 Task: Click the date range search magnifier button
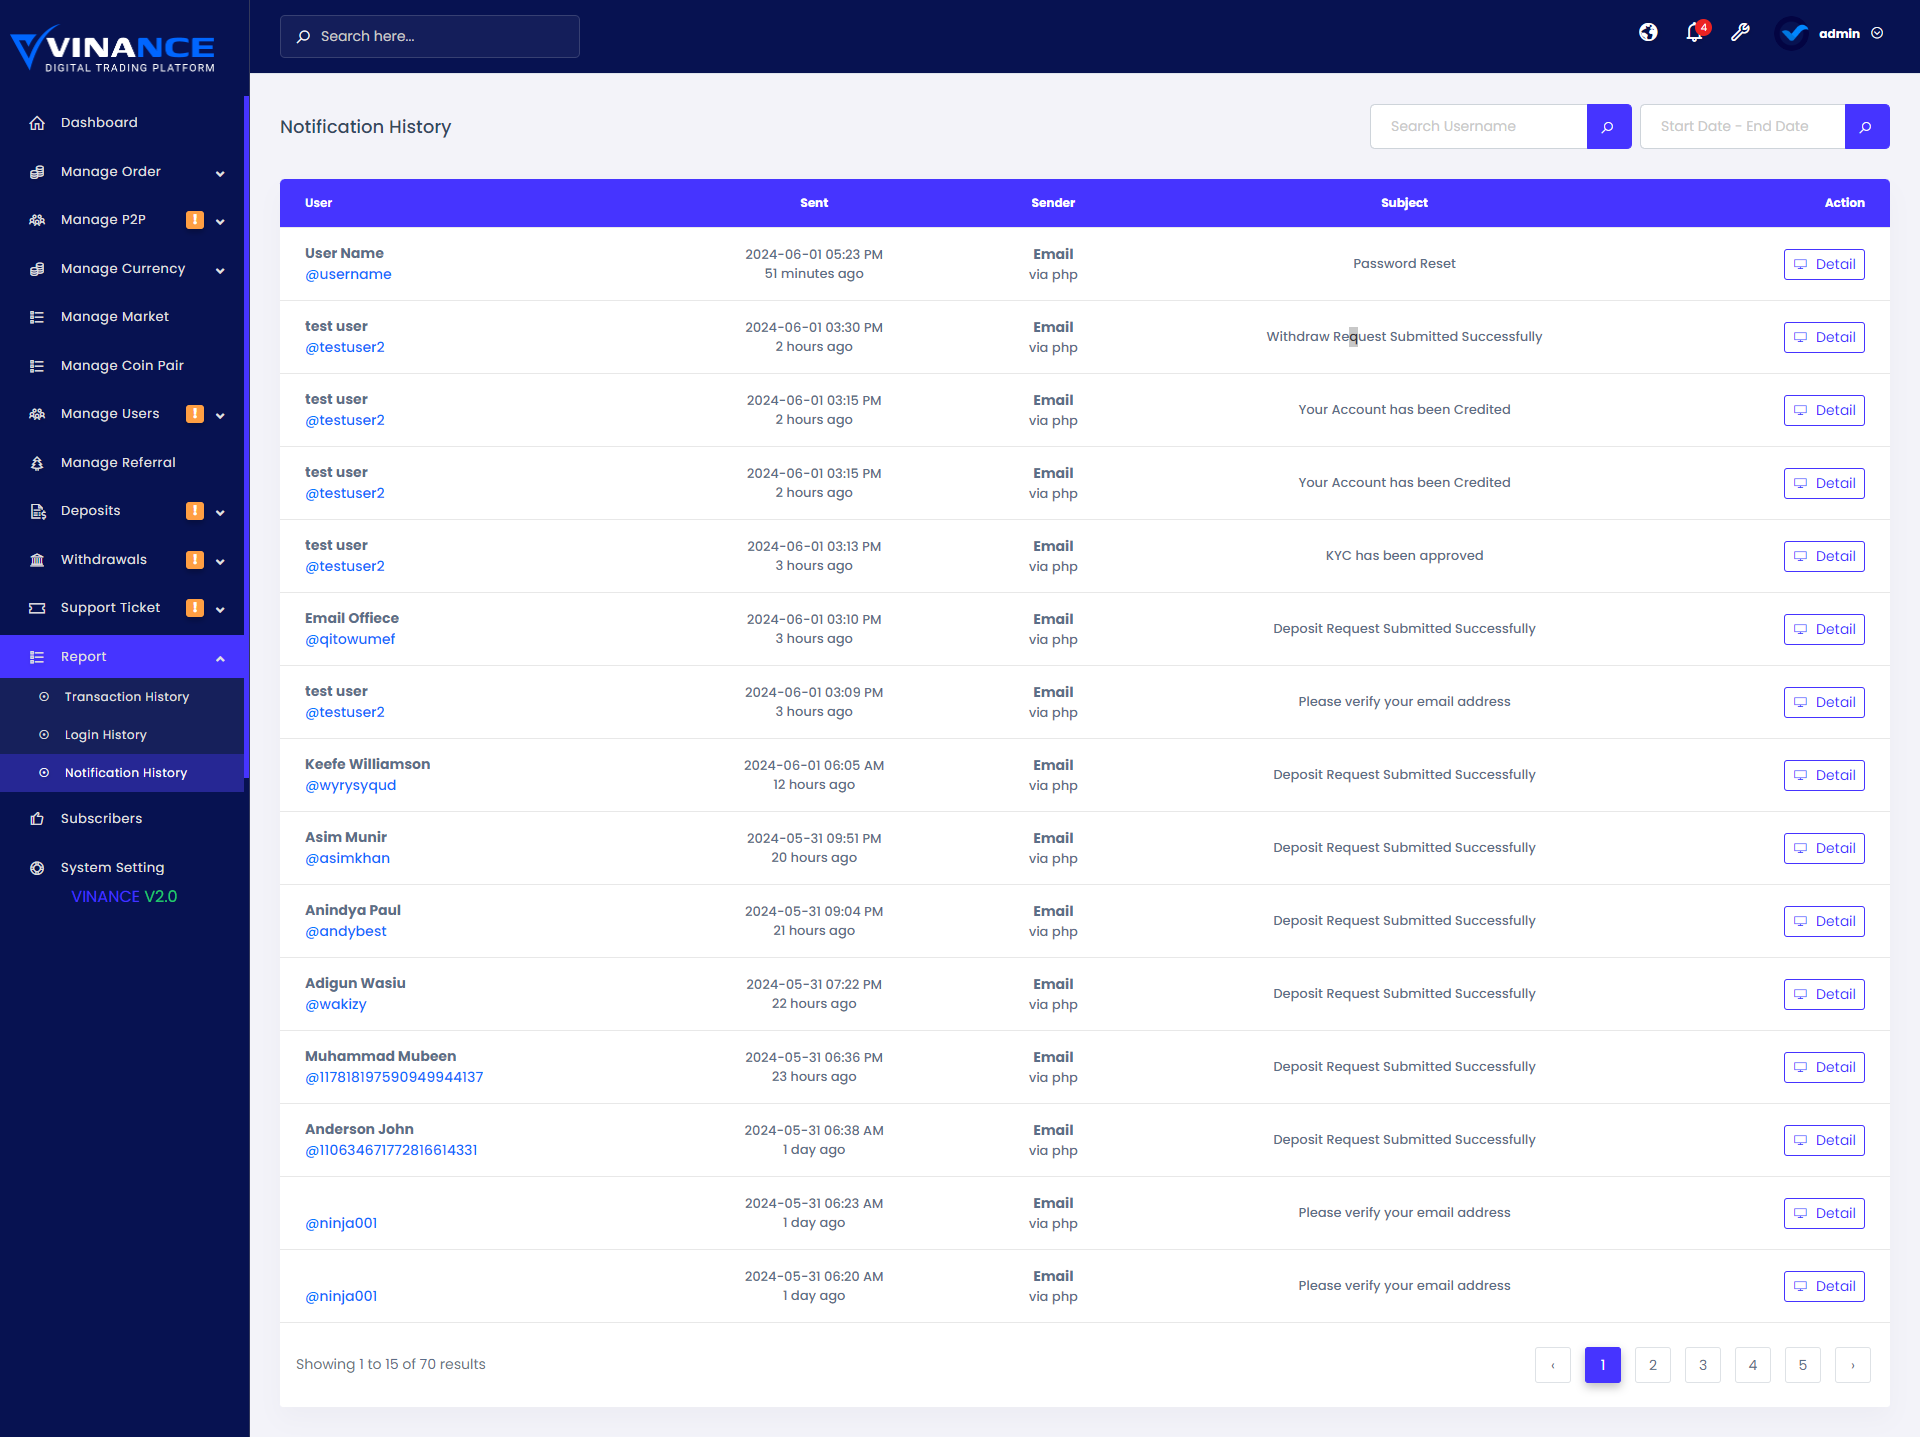coord(1866,127)
